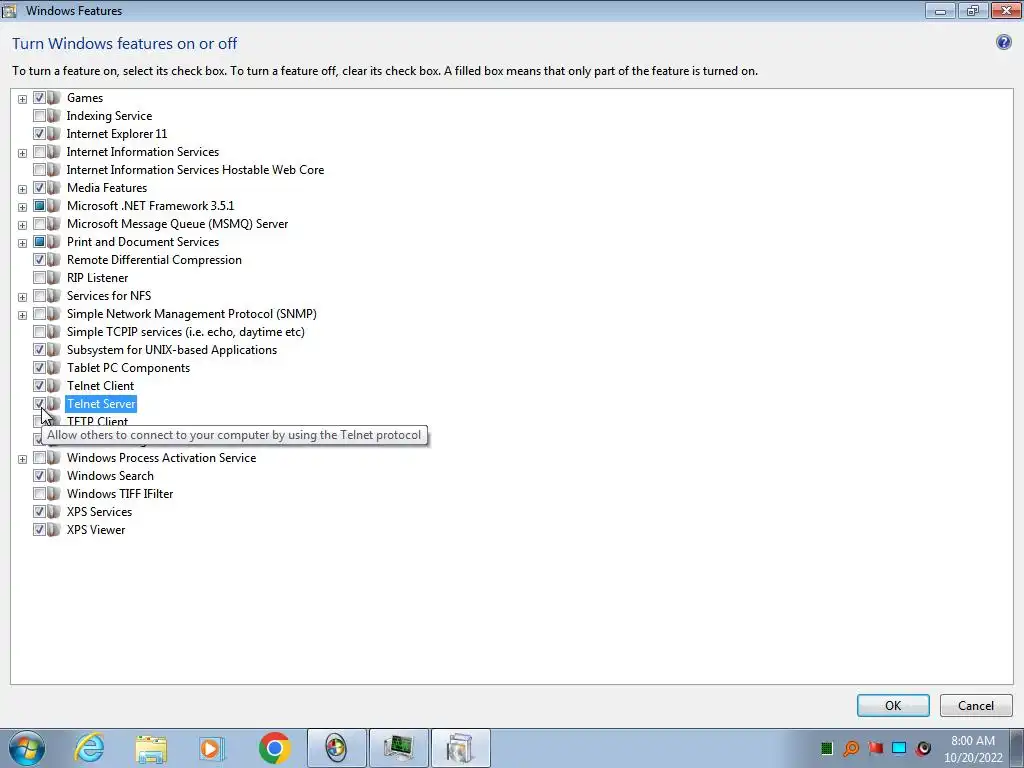This screenshot has height=768, width=1024.
Task: Expand Windows Process Activation Service node
Action: [x=22, y=459]
